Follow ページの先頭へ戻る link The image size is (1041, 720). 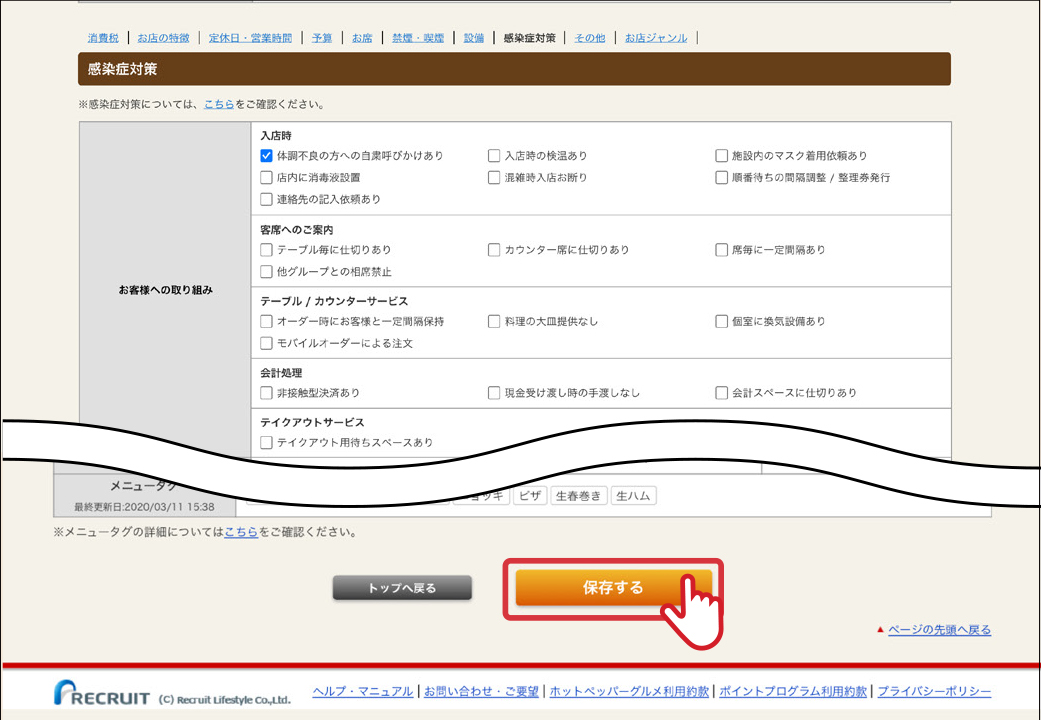(939, 630)
